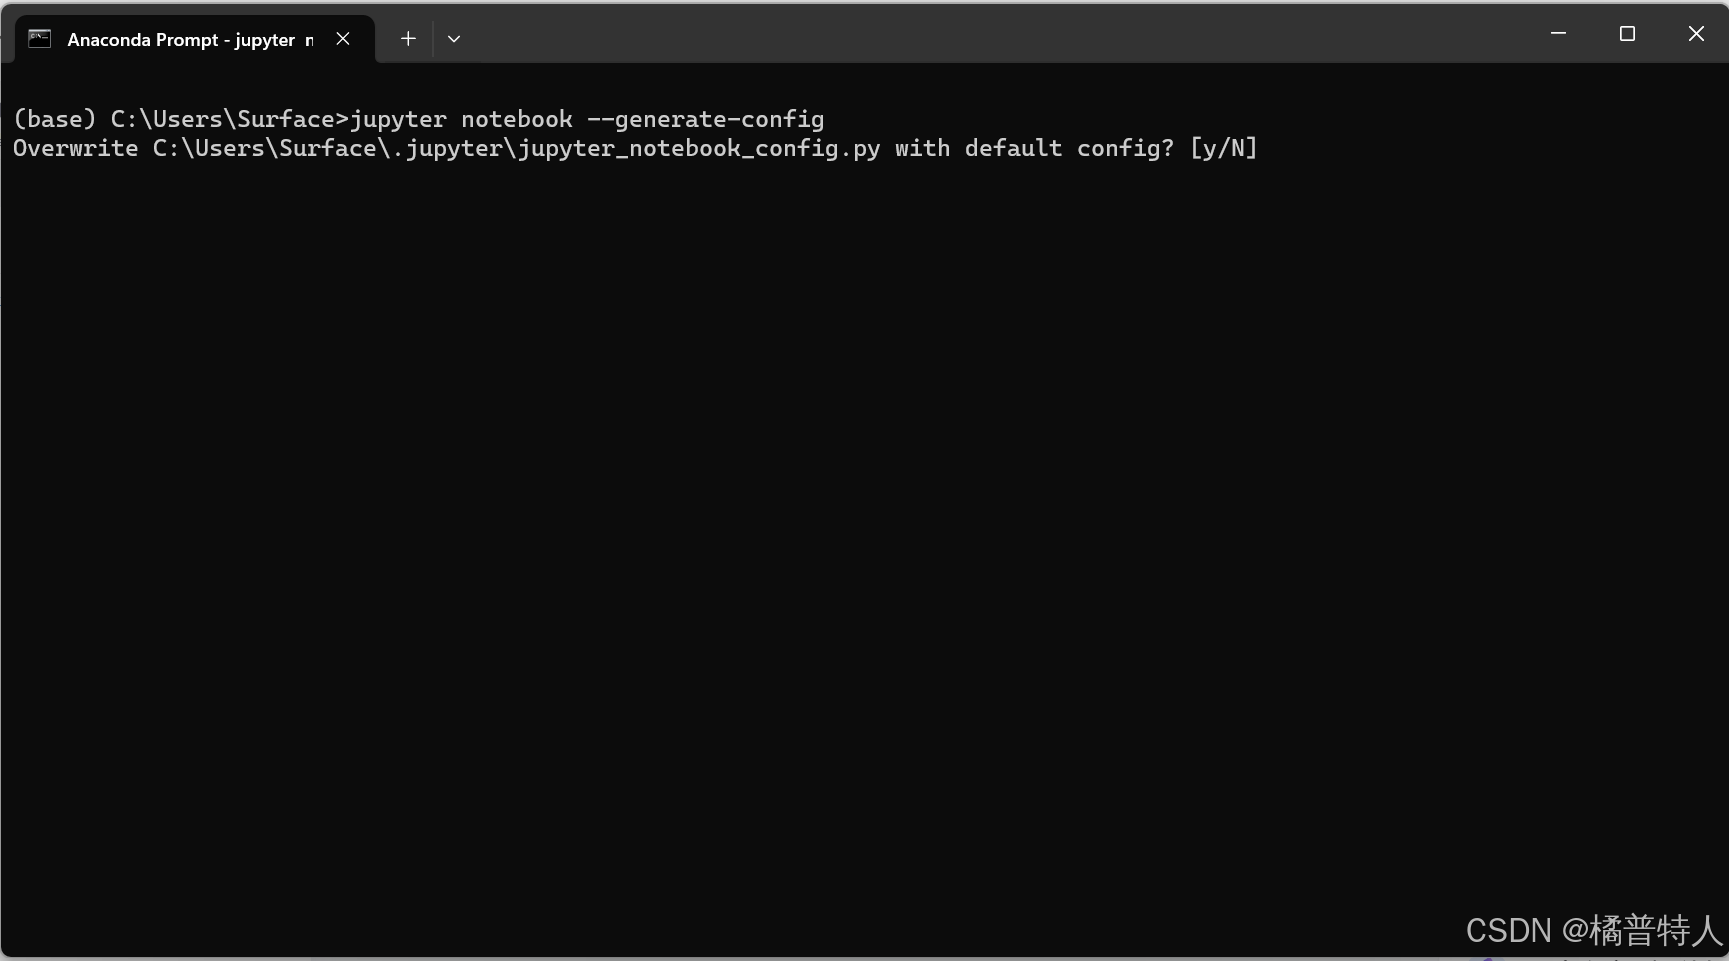The image size is (1729, 961).
Task: Click the terminal icon on the Anaconda Prompt tab
Action: point(39,39)
